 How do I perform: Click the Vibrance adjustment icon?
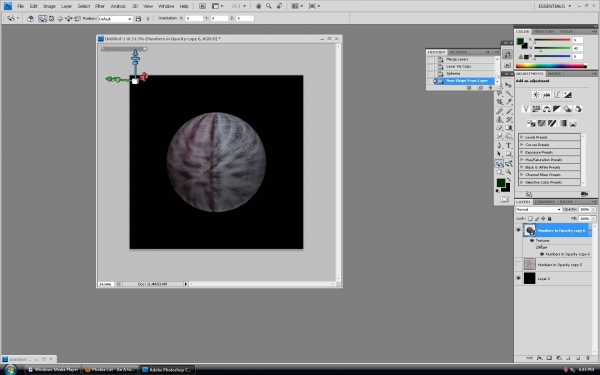526,109
